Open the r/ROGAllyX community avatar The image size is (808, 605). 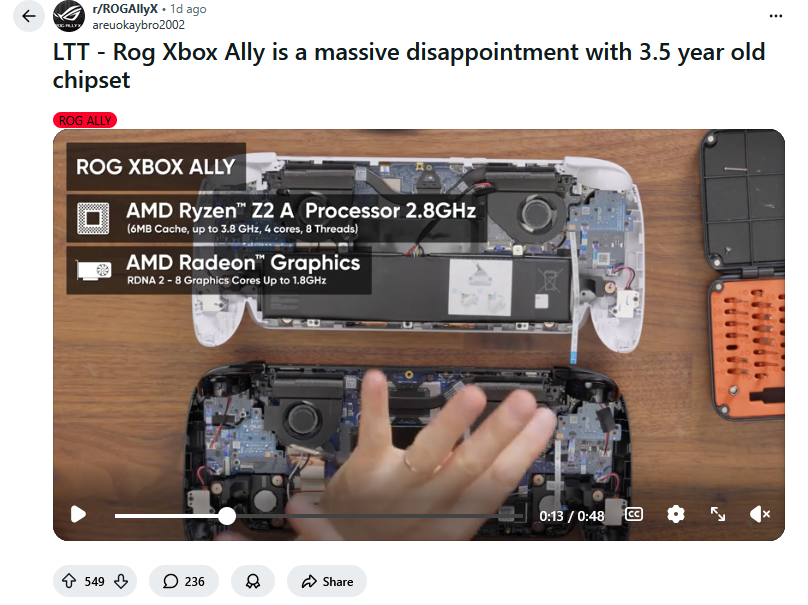pos(69,16)
